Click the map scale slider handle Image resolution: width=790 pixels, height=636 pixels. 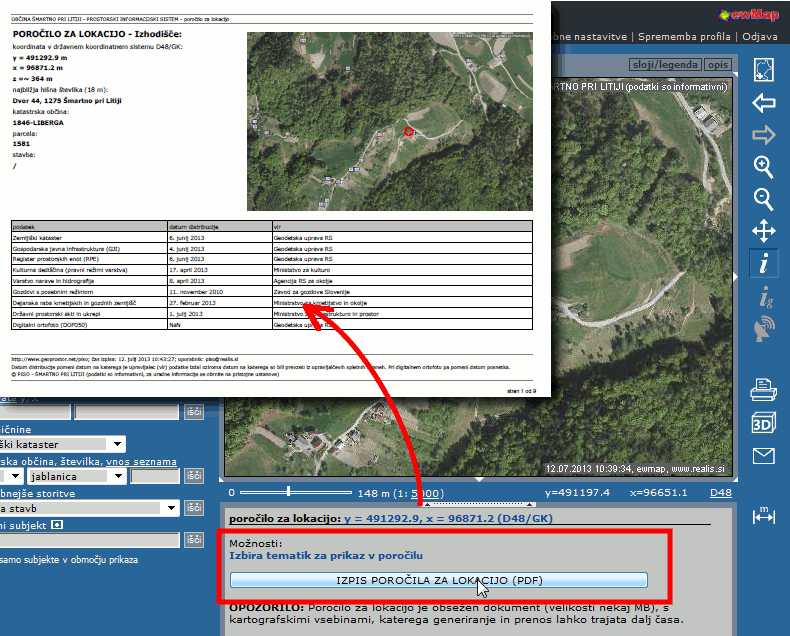click(288, 491)
